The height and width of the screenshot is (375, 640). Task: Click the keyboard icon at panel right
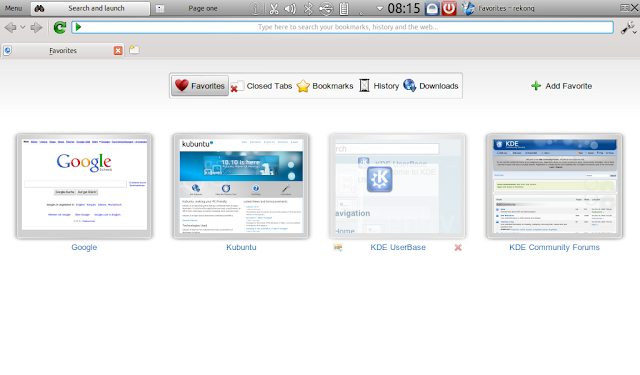[x=625, y=8]
